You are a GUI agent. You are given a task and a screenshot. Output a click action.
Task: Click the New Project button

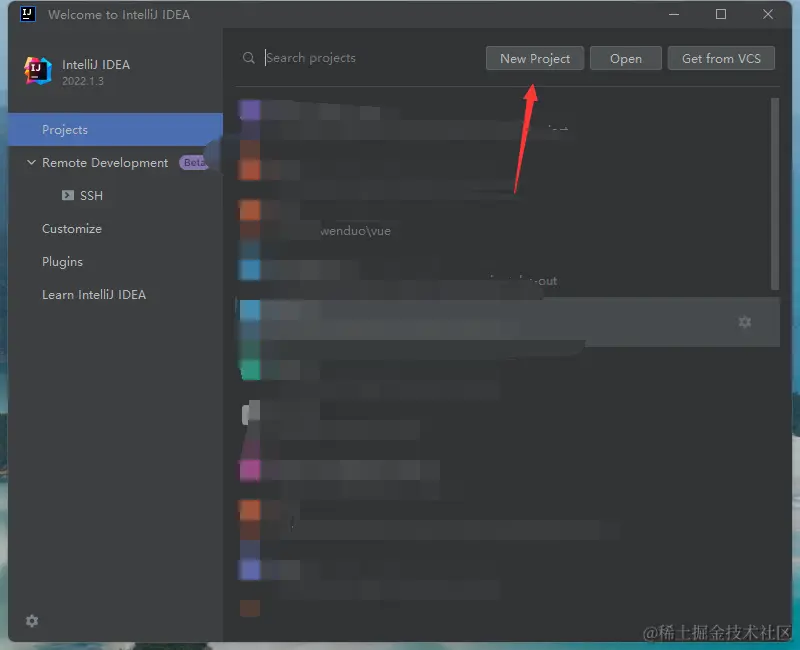[x=535, y=59]
